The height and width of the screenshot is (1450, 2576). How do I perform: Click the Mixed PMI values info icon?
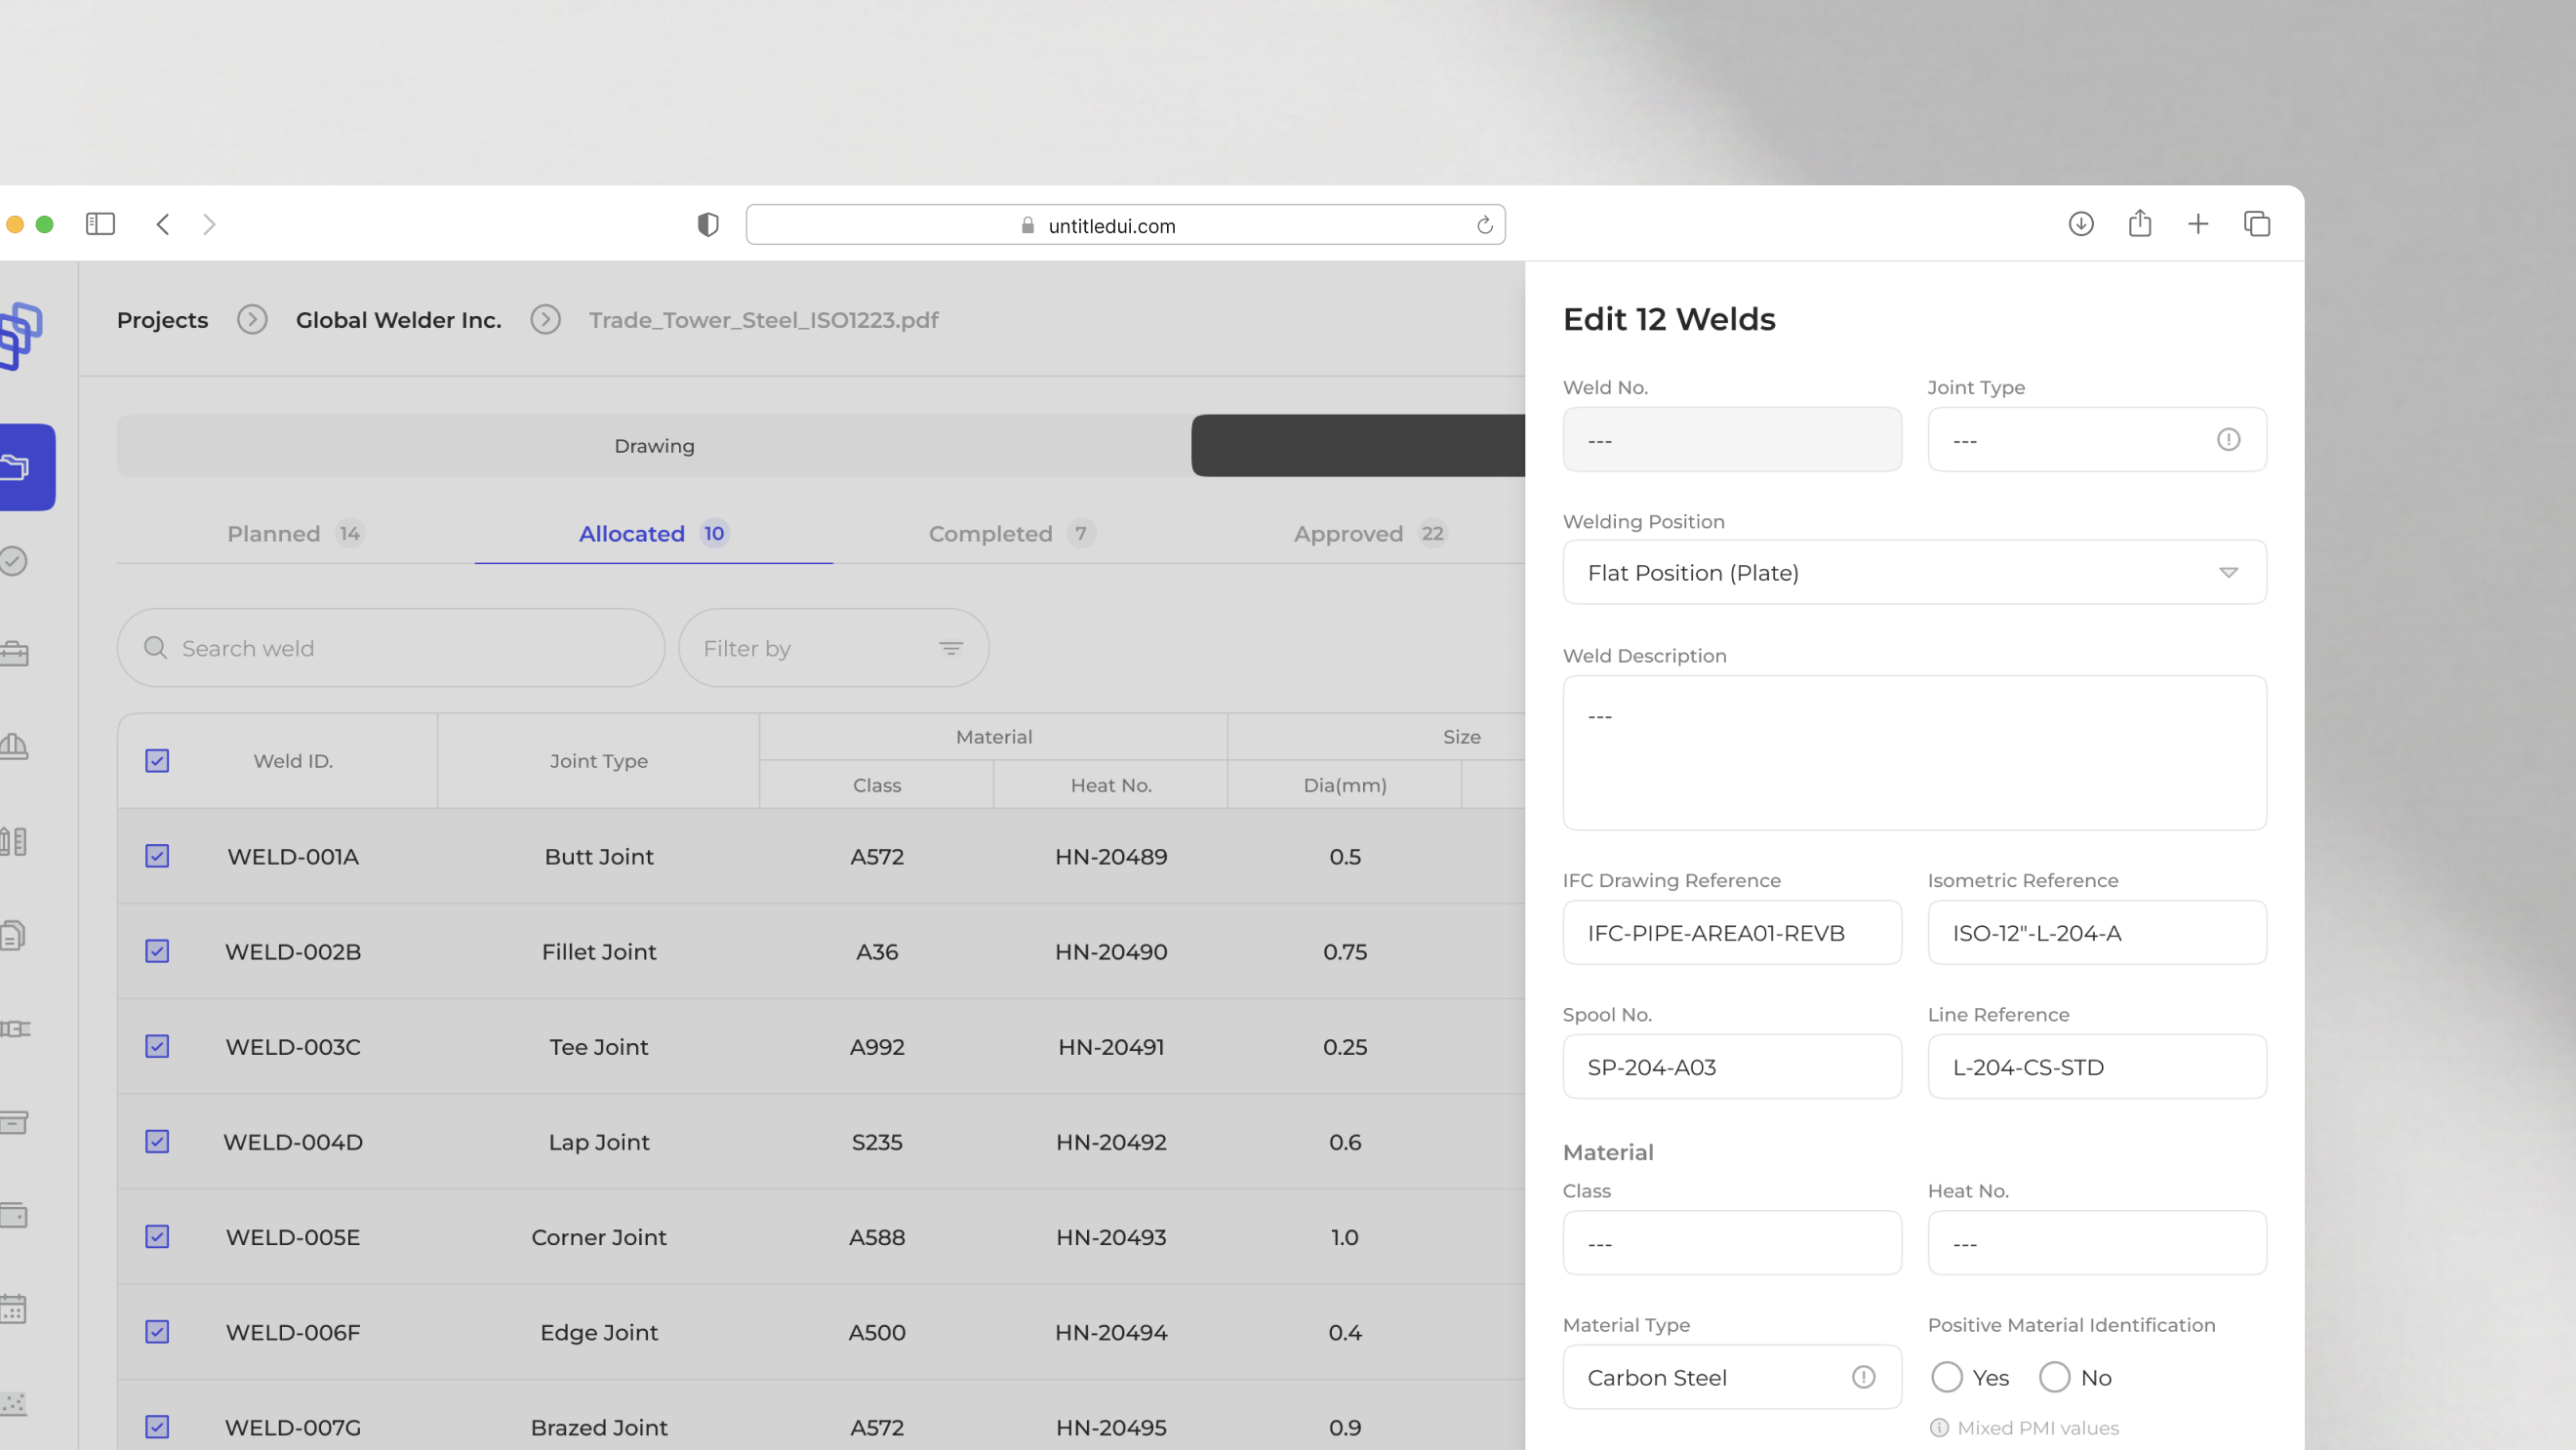point(1939,1427)
